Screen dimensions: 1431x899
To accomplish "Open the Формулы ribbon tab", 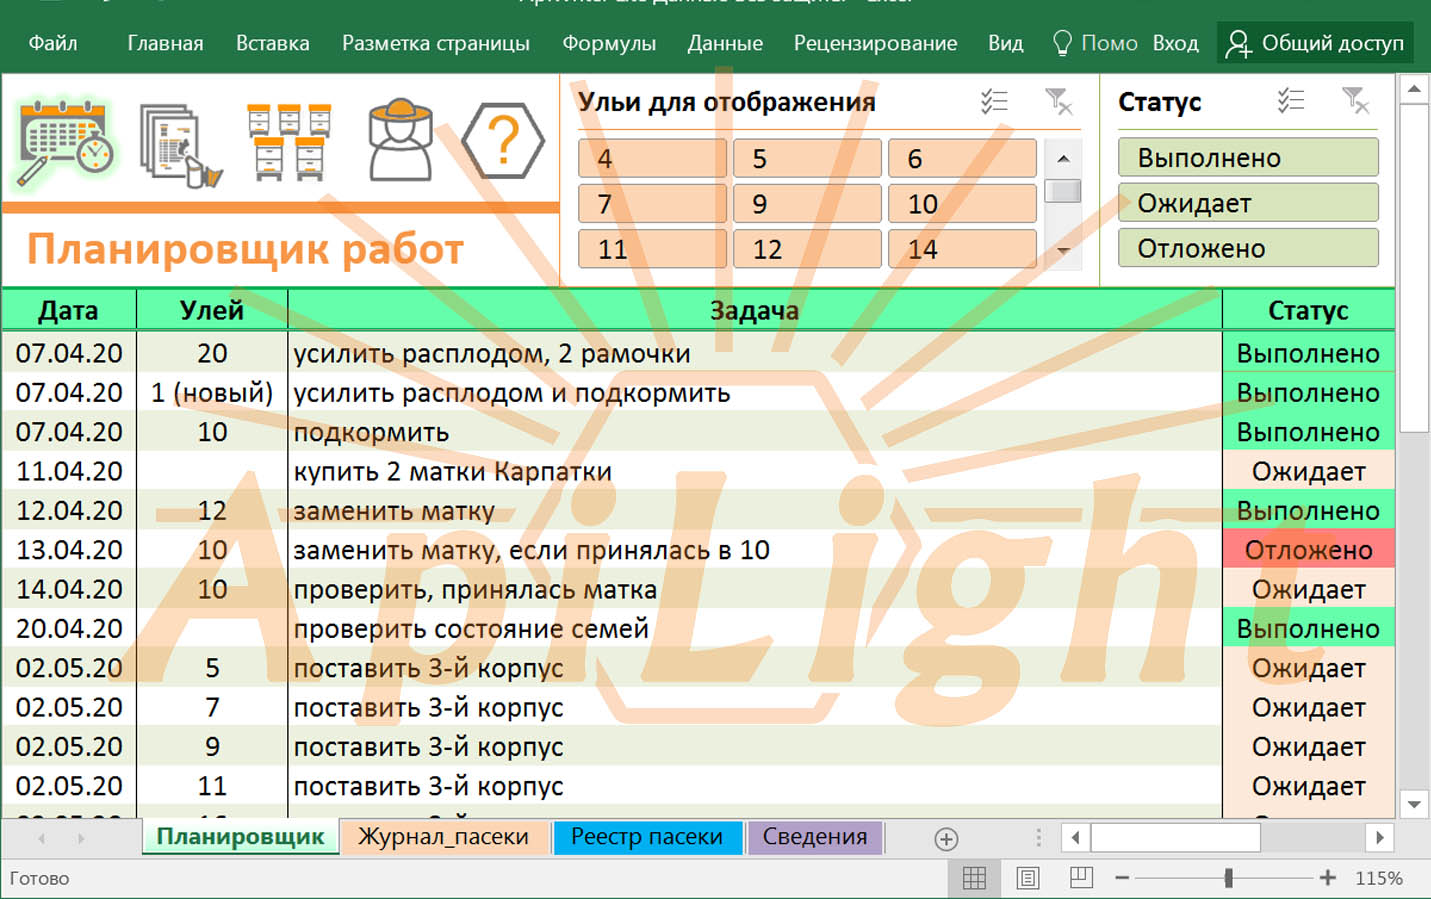I will (608, 43).
